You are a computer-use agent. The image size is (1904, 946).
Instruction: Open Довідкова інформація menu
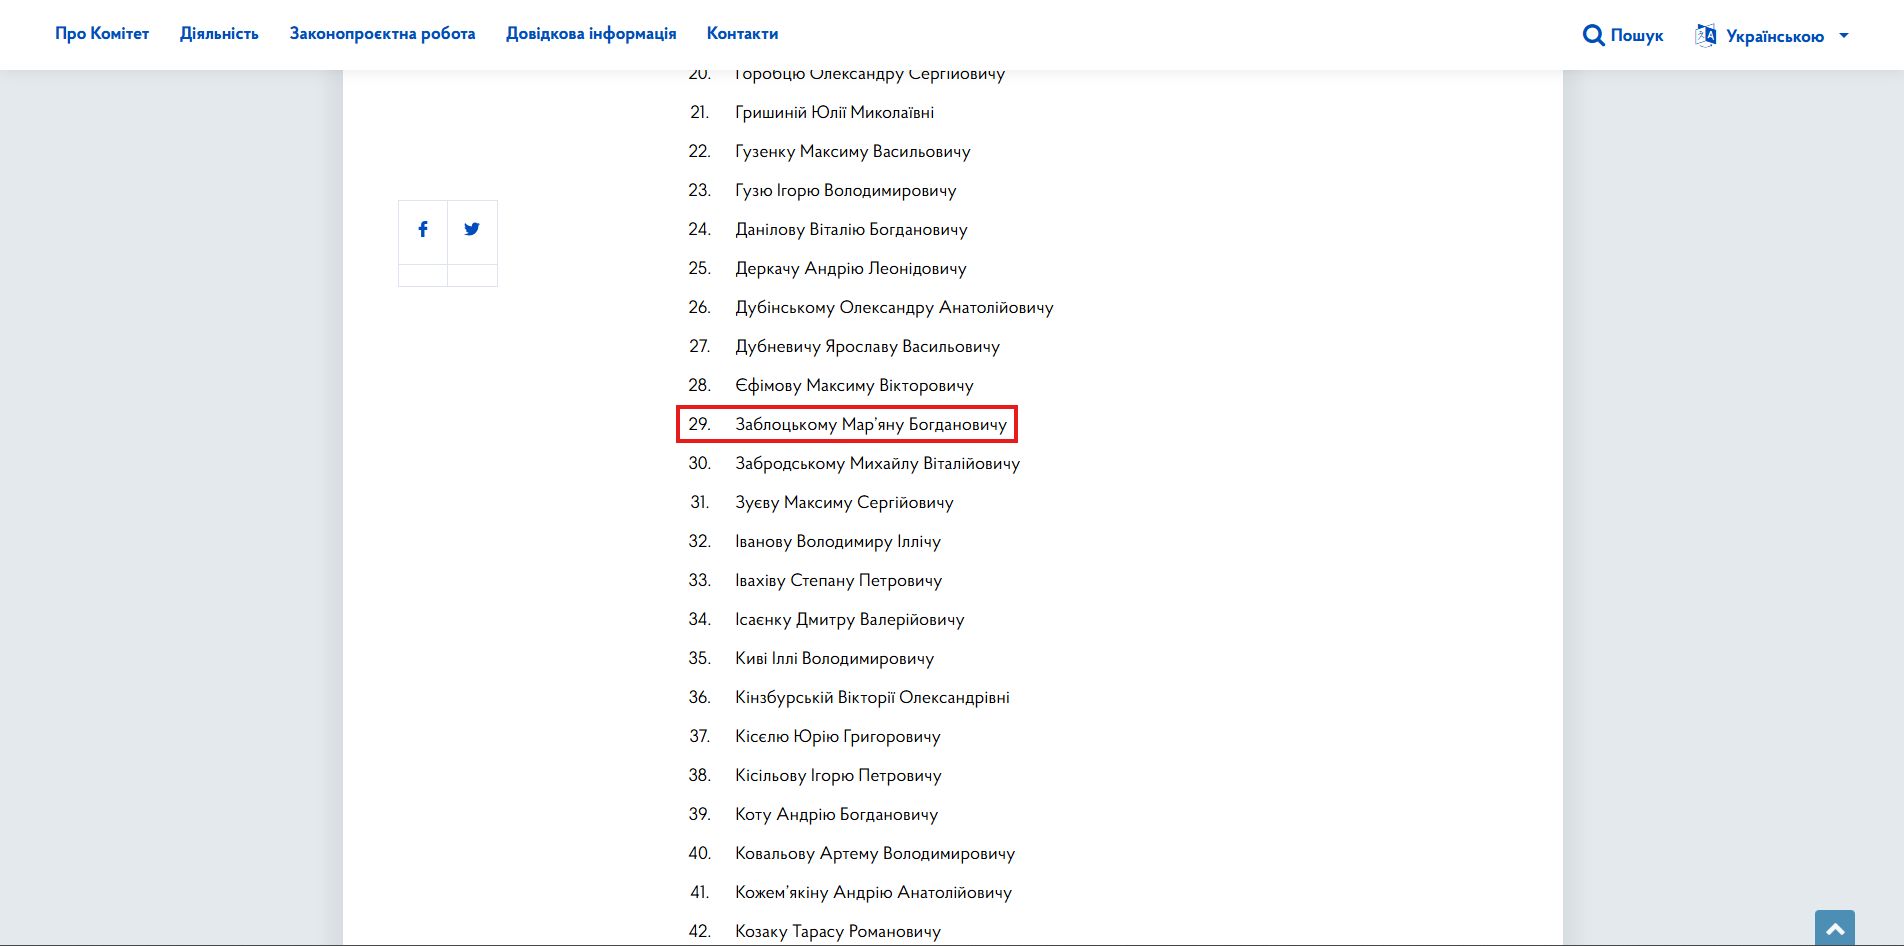591,33
